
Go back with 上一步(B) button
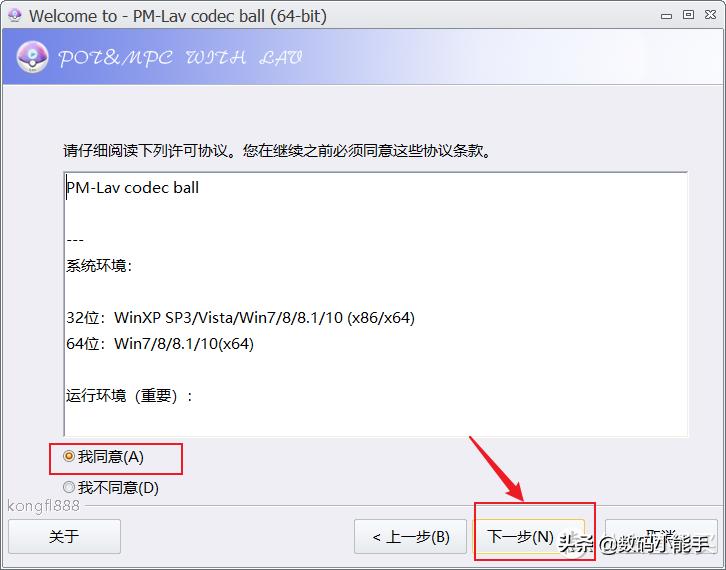click(x=410, y=537)
